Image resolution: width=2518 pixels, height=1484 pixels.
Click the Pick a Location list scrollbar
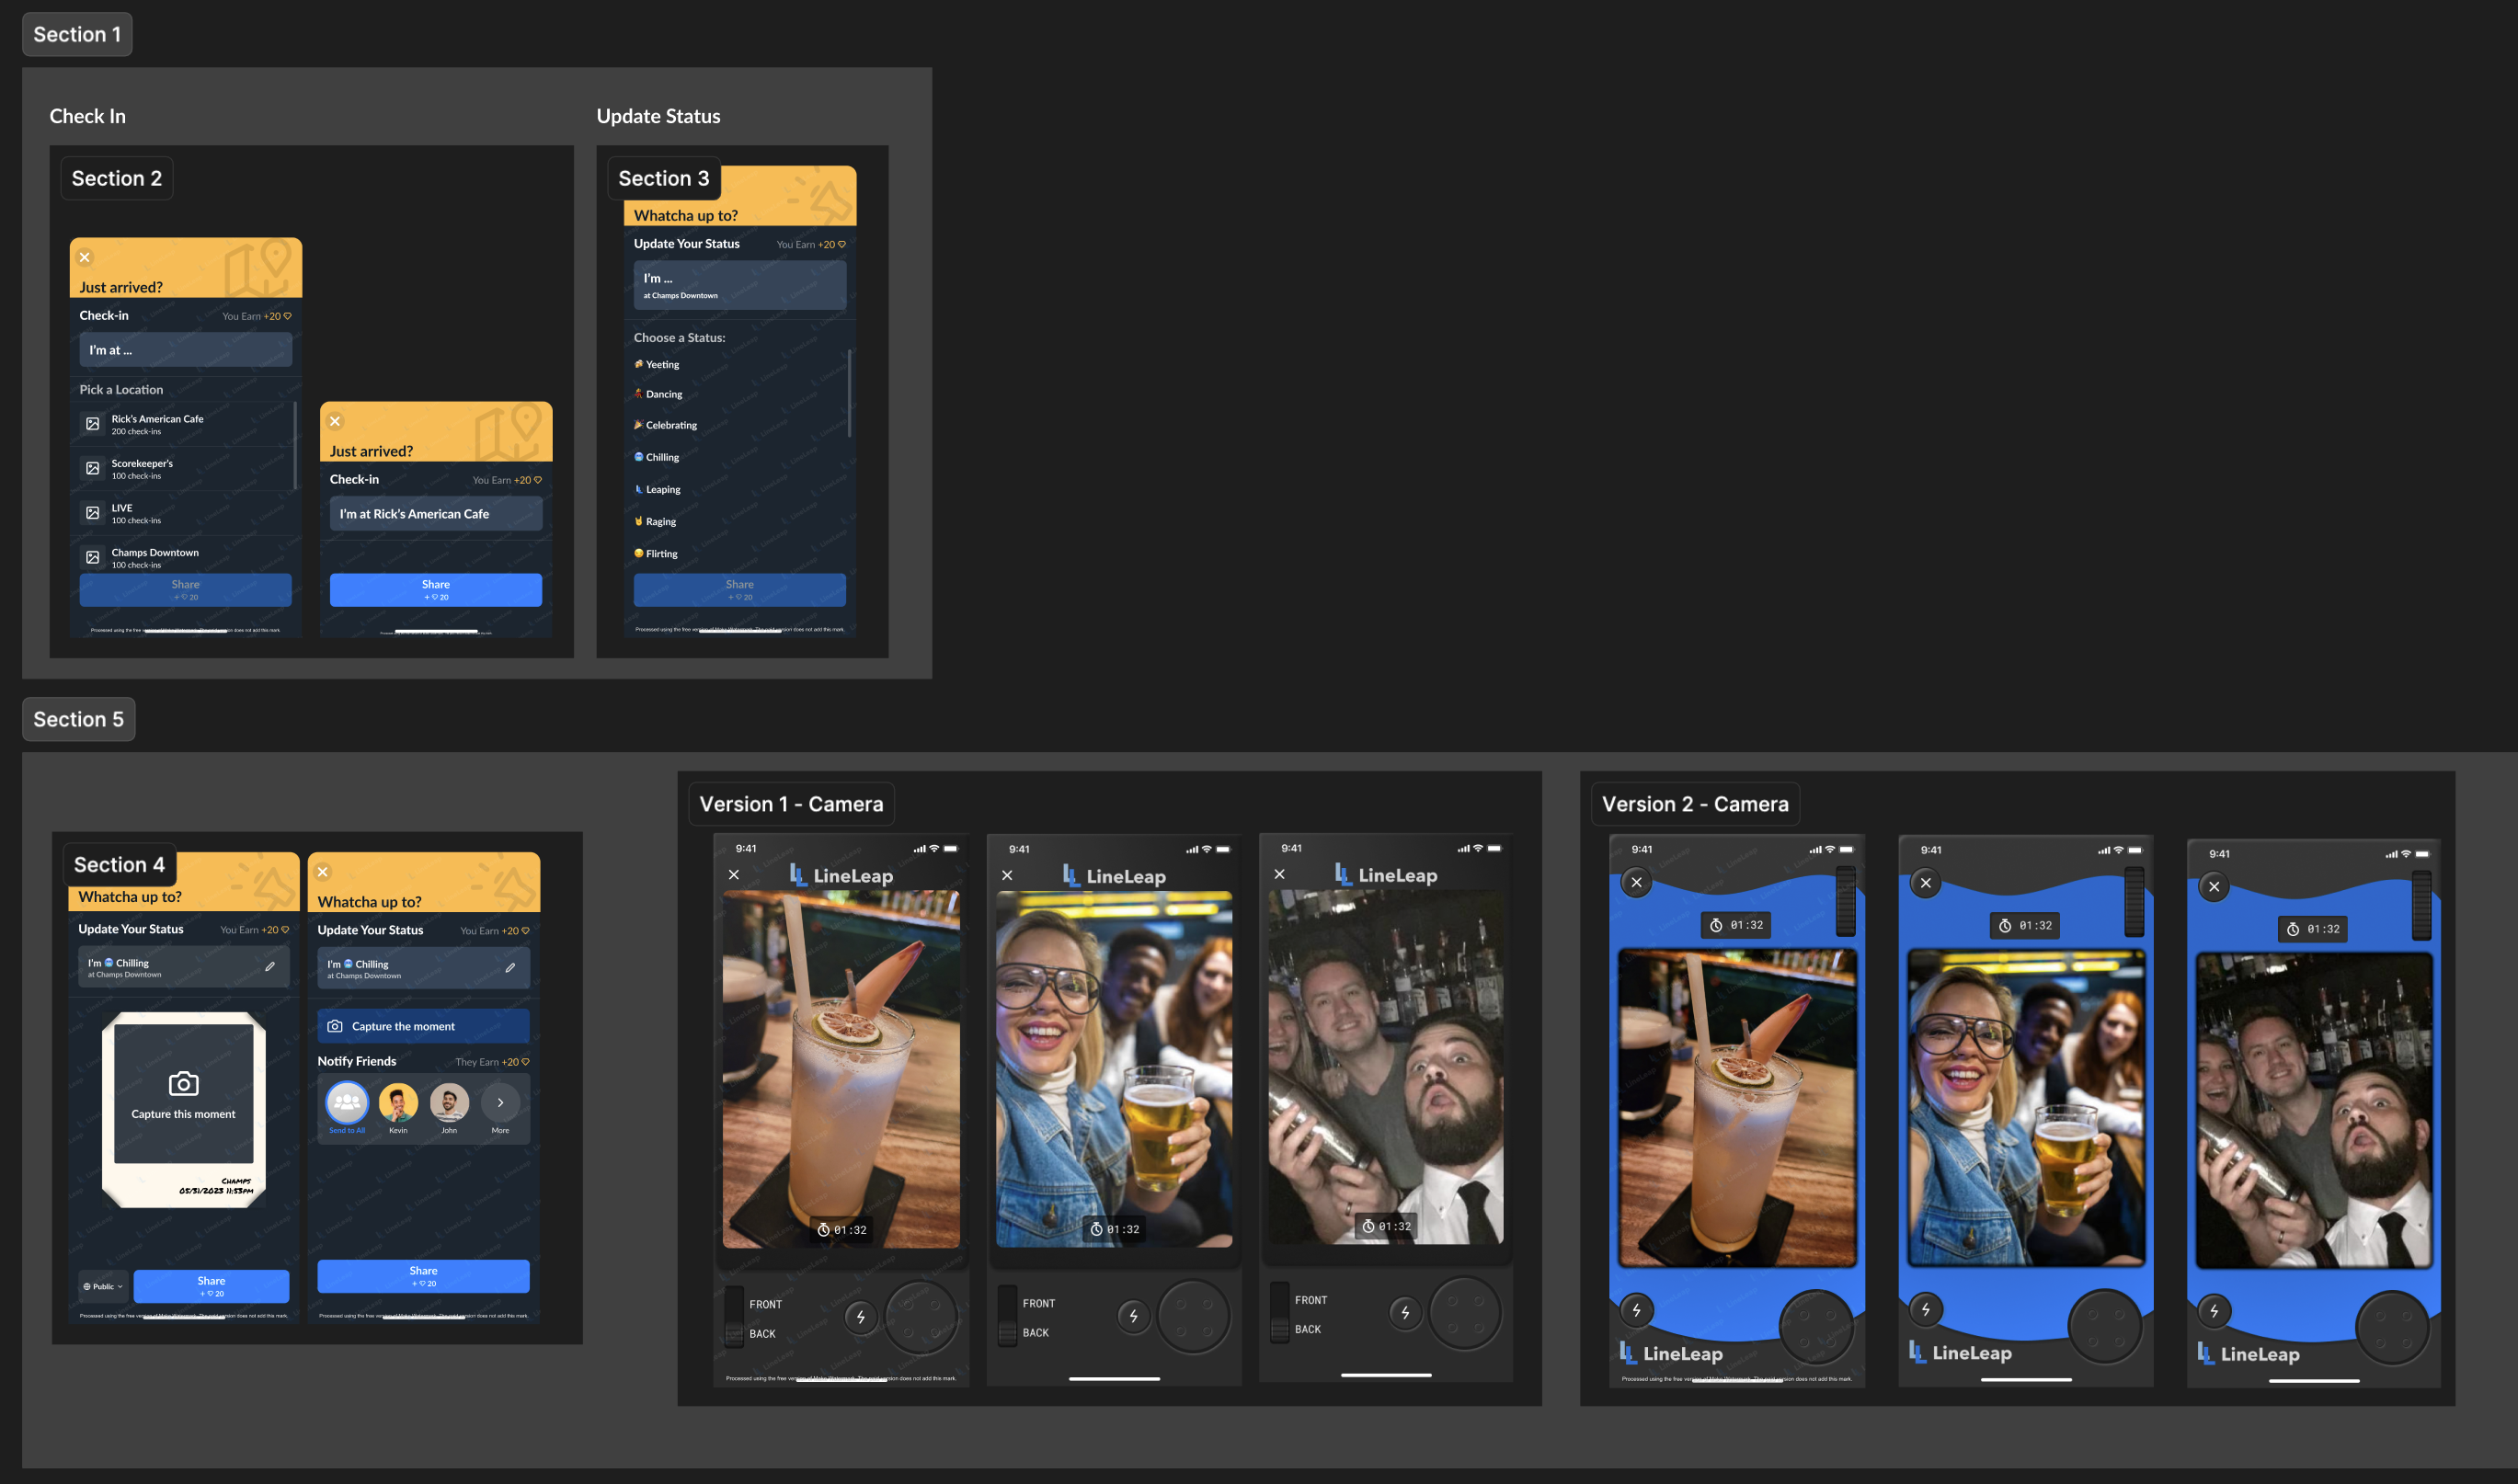(x=295, y=446)
